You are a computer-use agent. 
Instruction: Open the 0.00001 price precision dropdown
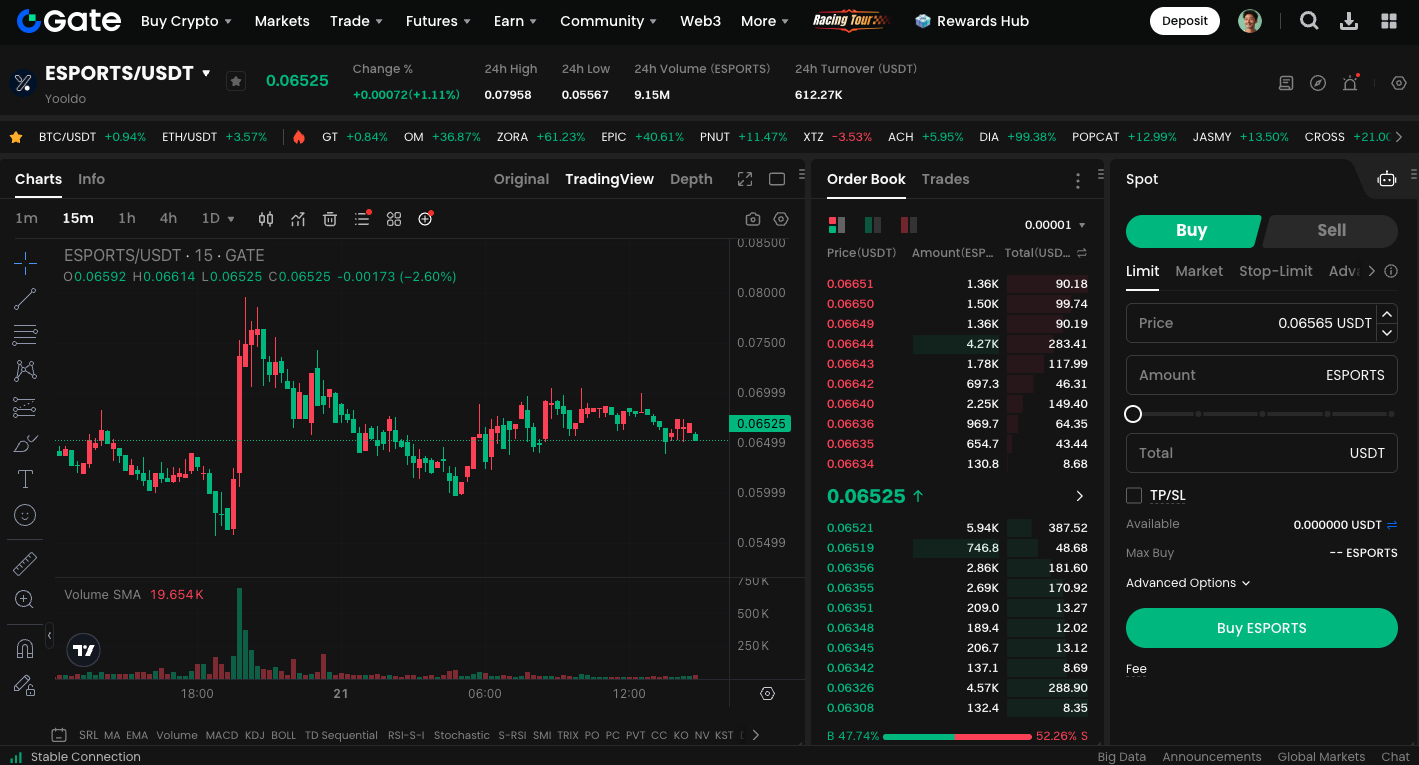pos(1055,225)
